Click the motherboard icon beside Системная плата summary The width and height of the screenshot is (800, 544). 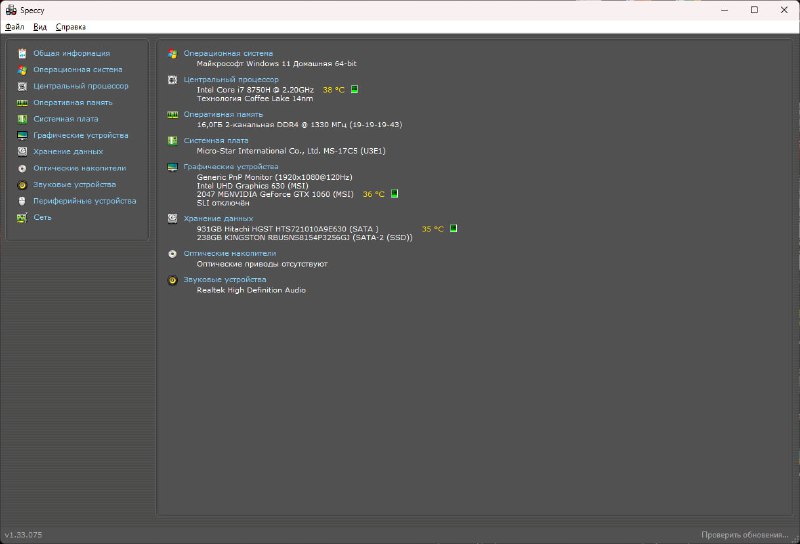click(x=172, y=140)
